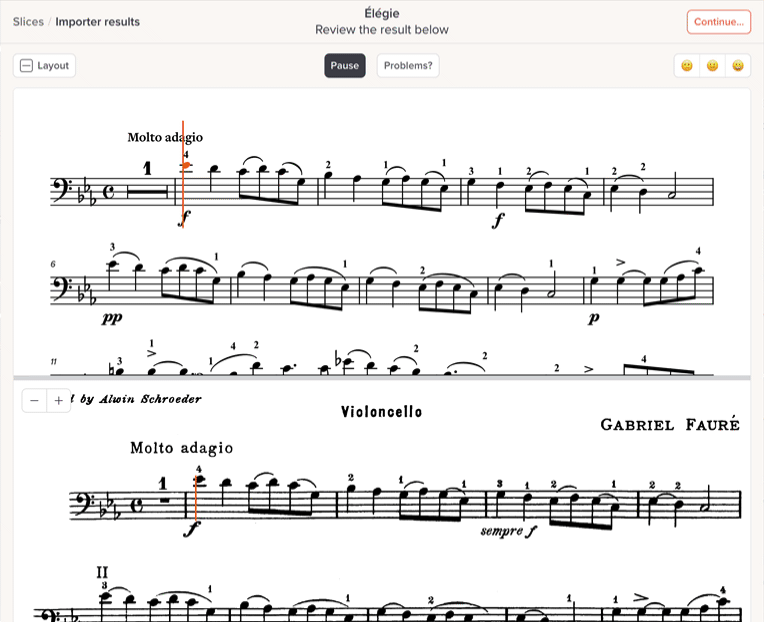Image resolution: width=764 pixels, height=622 pixels.
Task: Open the Problems? report button
Action: tap(408, 66)
